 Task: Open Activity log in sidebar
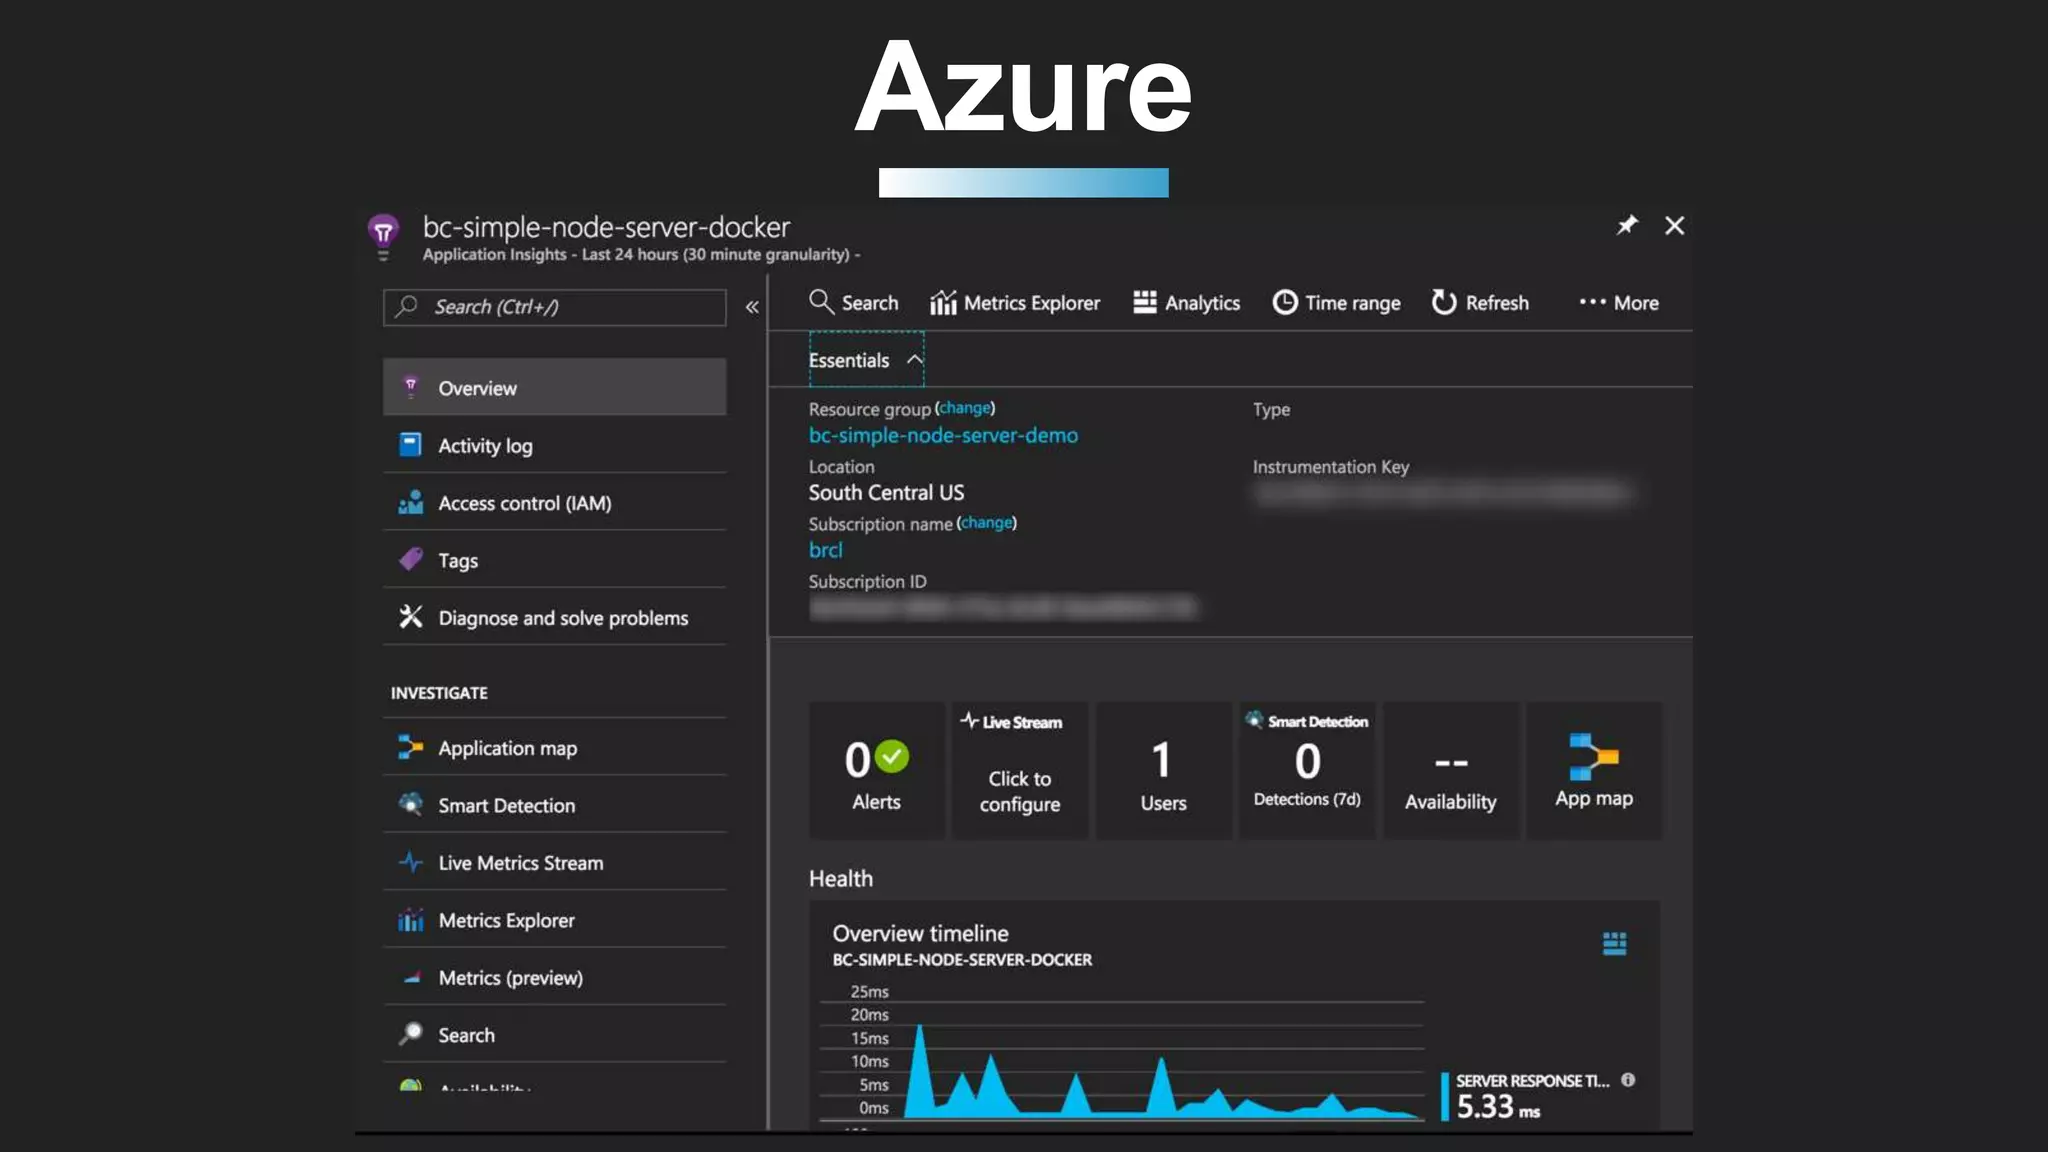pyautogui.click(x=485, y=446)
